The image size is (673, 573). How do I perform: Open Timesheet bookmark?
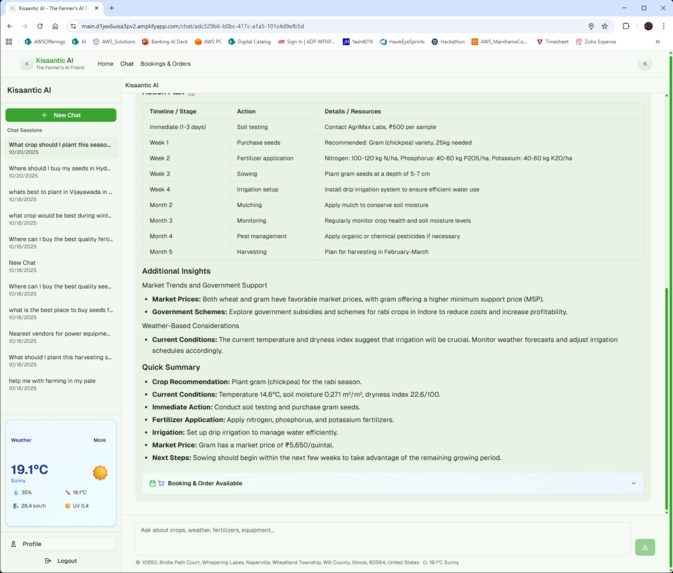(552, 42)
